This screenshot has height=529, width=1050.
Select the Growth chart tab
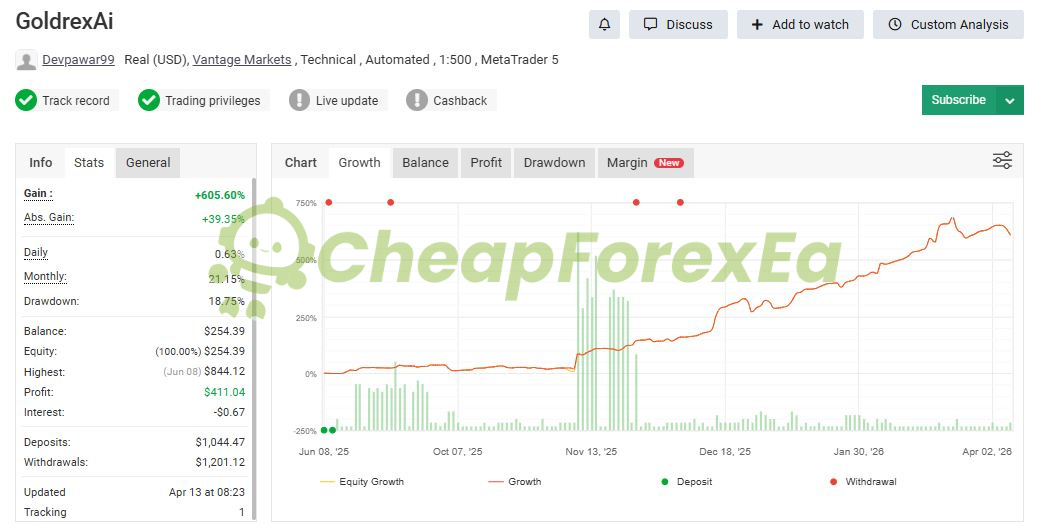pos(360,163)
